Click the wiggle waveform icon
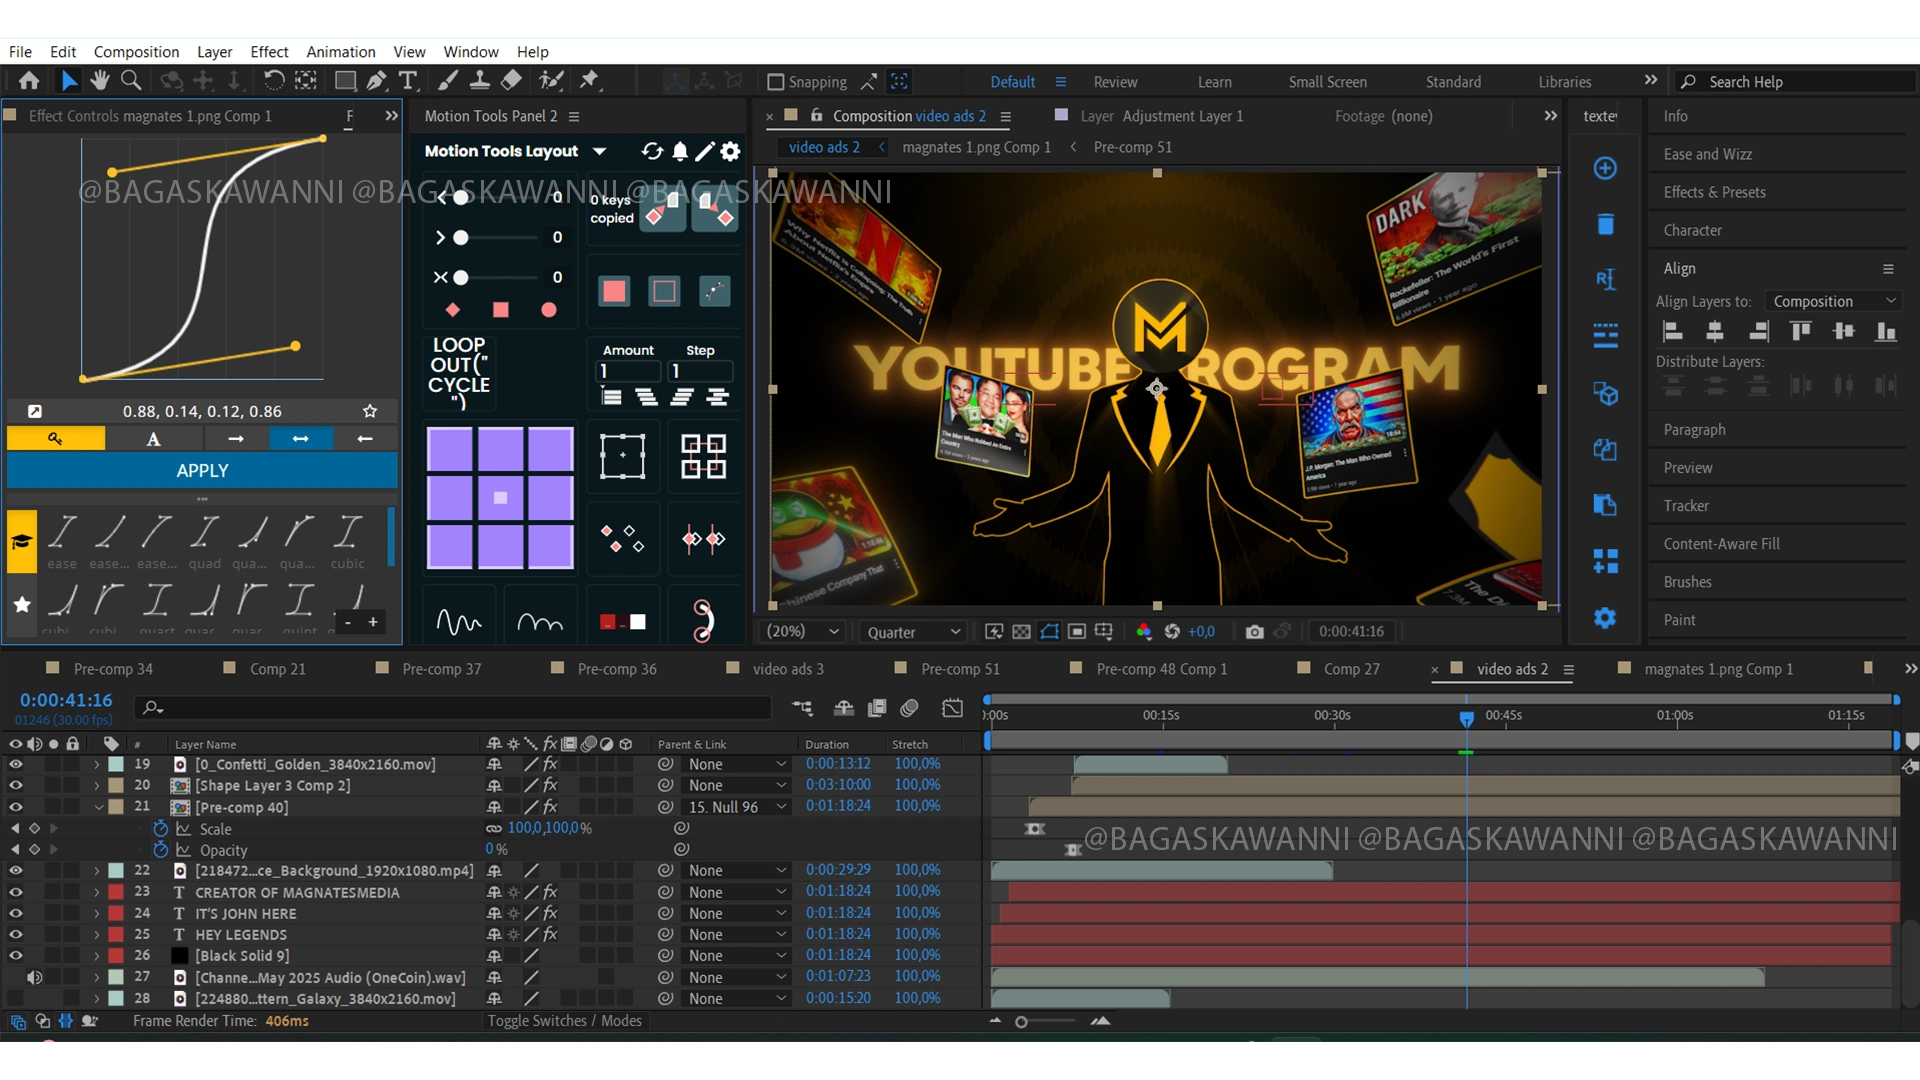 point(459,621)
